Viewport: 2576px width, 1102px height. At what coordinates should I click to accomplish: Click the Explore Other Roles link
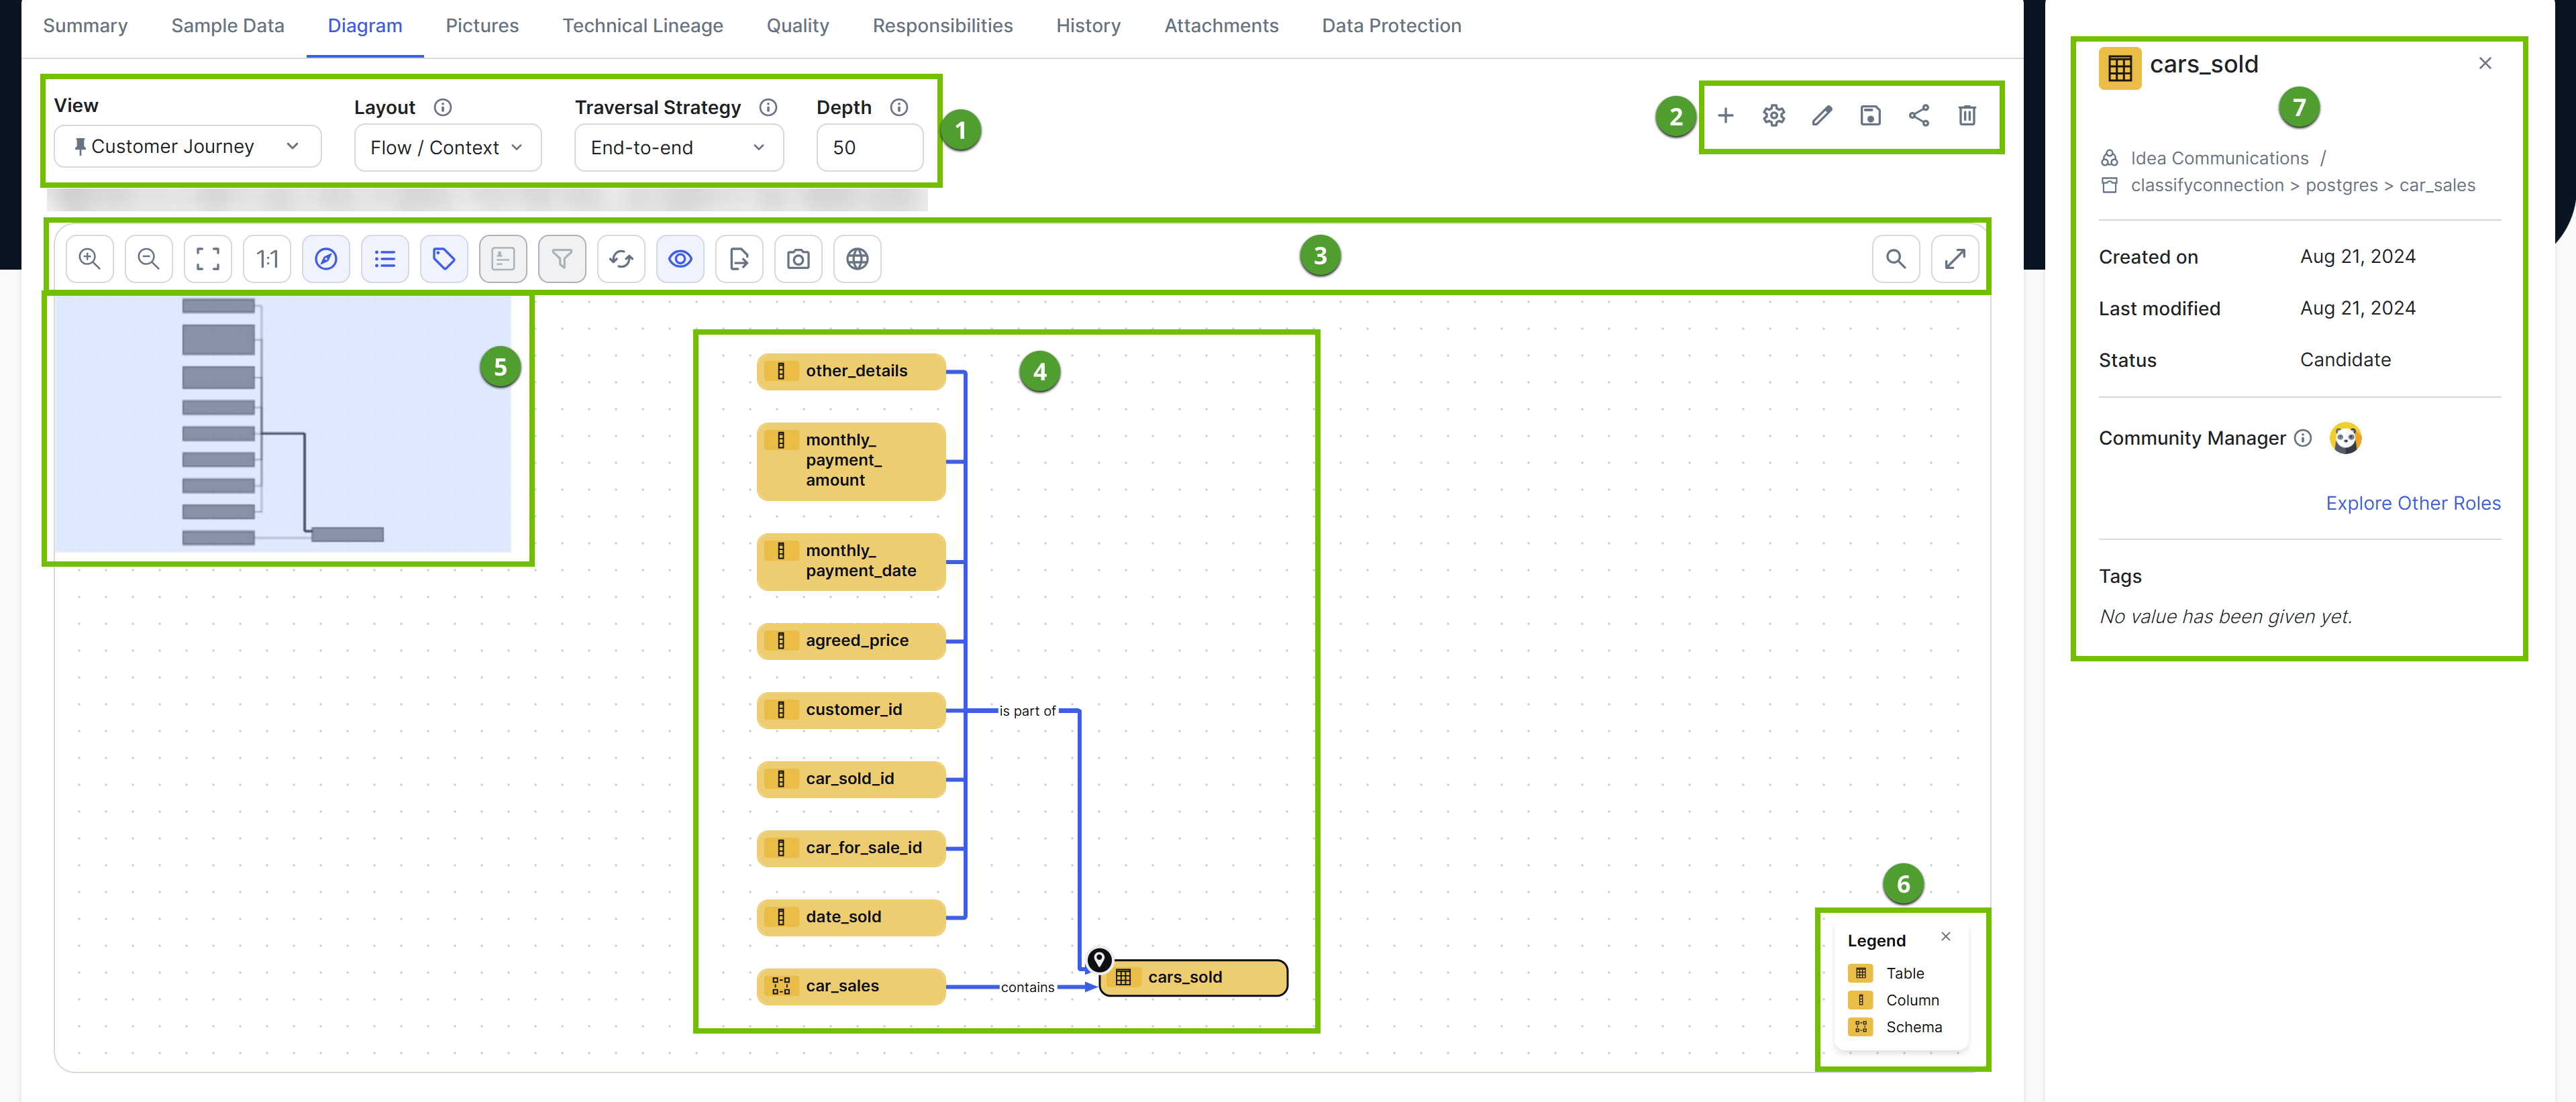click(2413, 503)
